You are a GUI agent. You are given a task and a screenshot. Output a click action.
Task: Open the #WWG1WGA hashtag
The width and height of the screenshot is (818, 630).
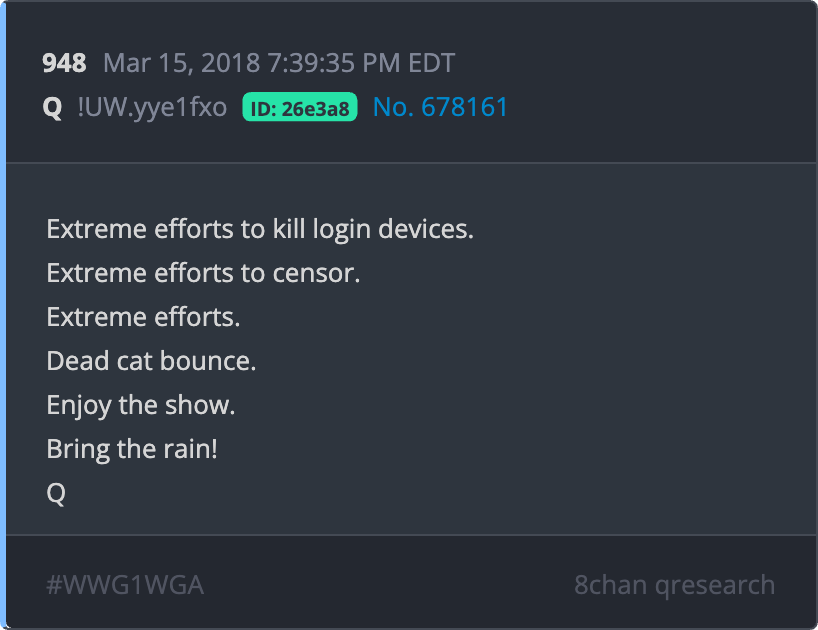[x=125, y=585]
